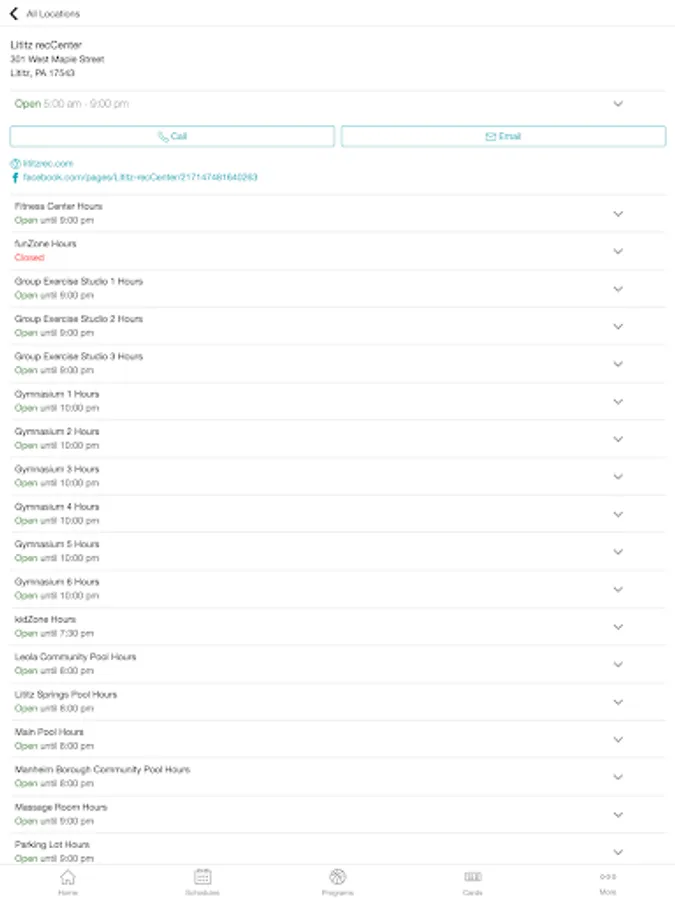This screenshot has height=900, width=675.
Task: Select the Gymnasium 1 Hours label
Action: [57, 394]
